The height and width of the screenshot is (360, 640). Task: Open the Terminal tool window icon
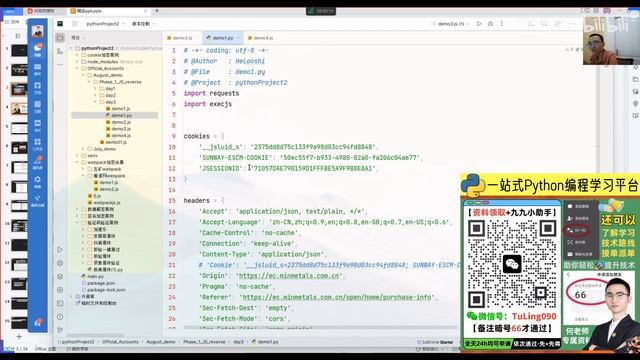coord(60,303)
